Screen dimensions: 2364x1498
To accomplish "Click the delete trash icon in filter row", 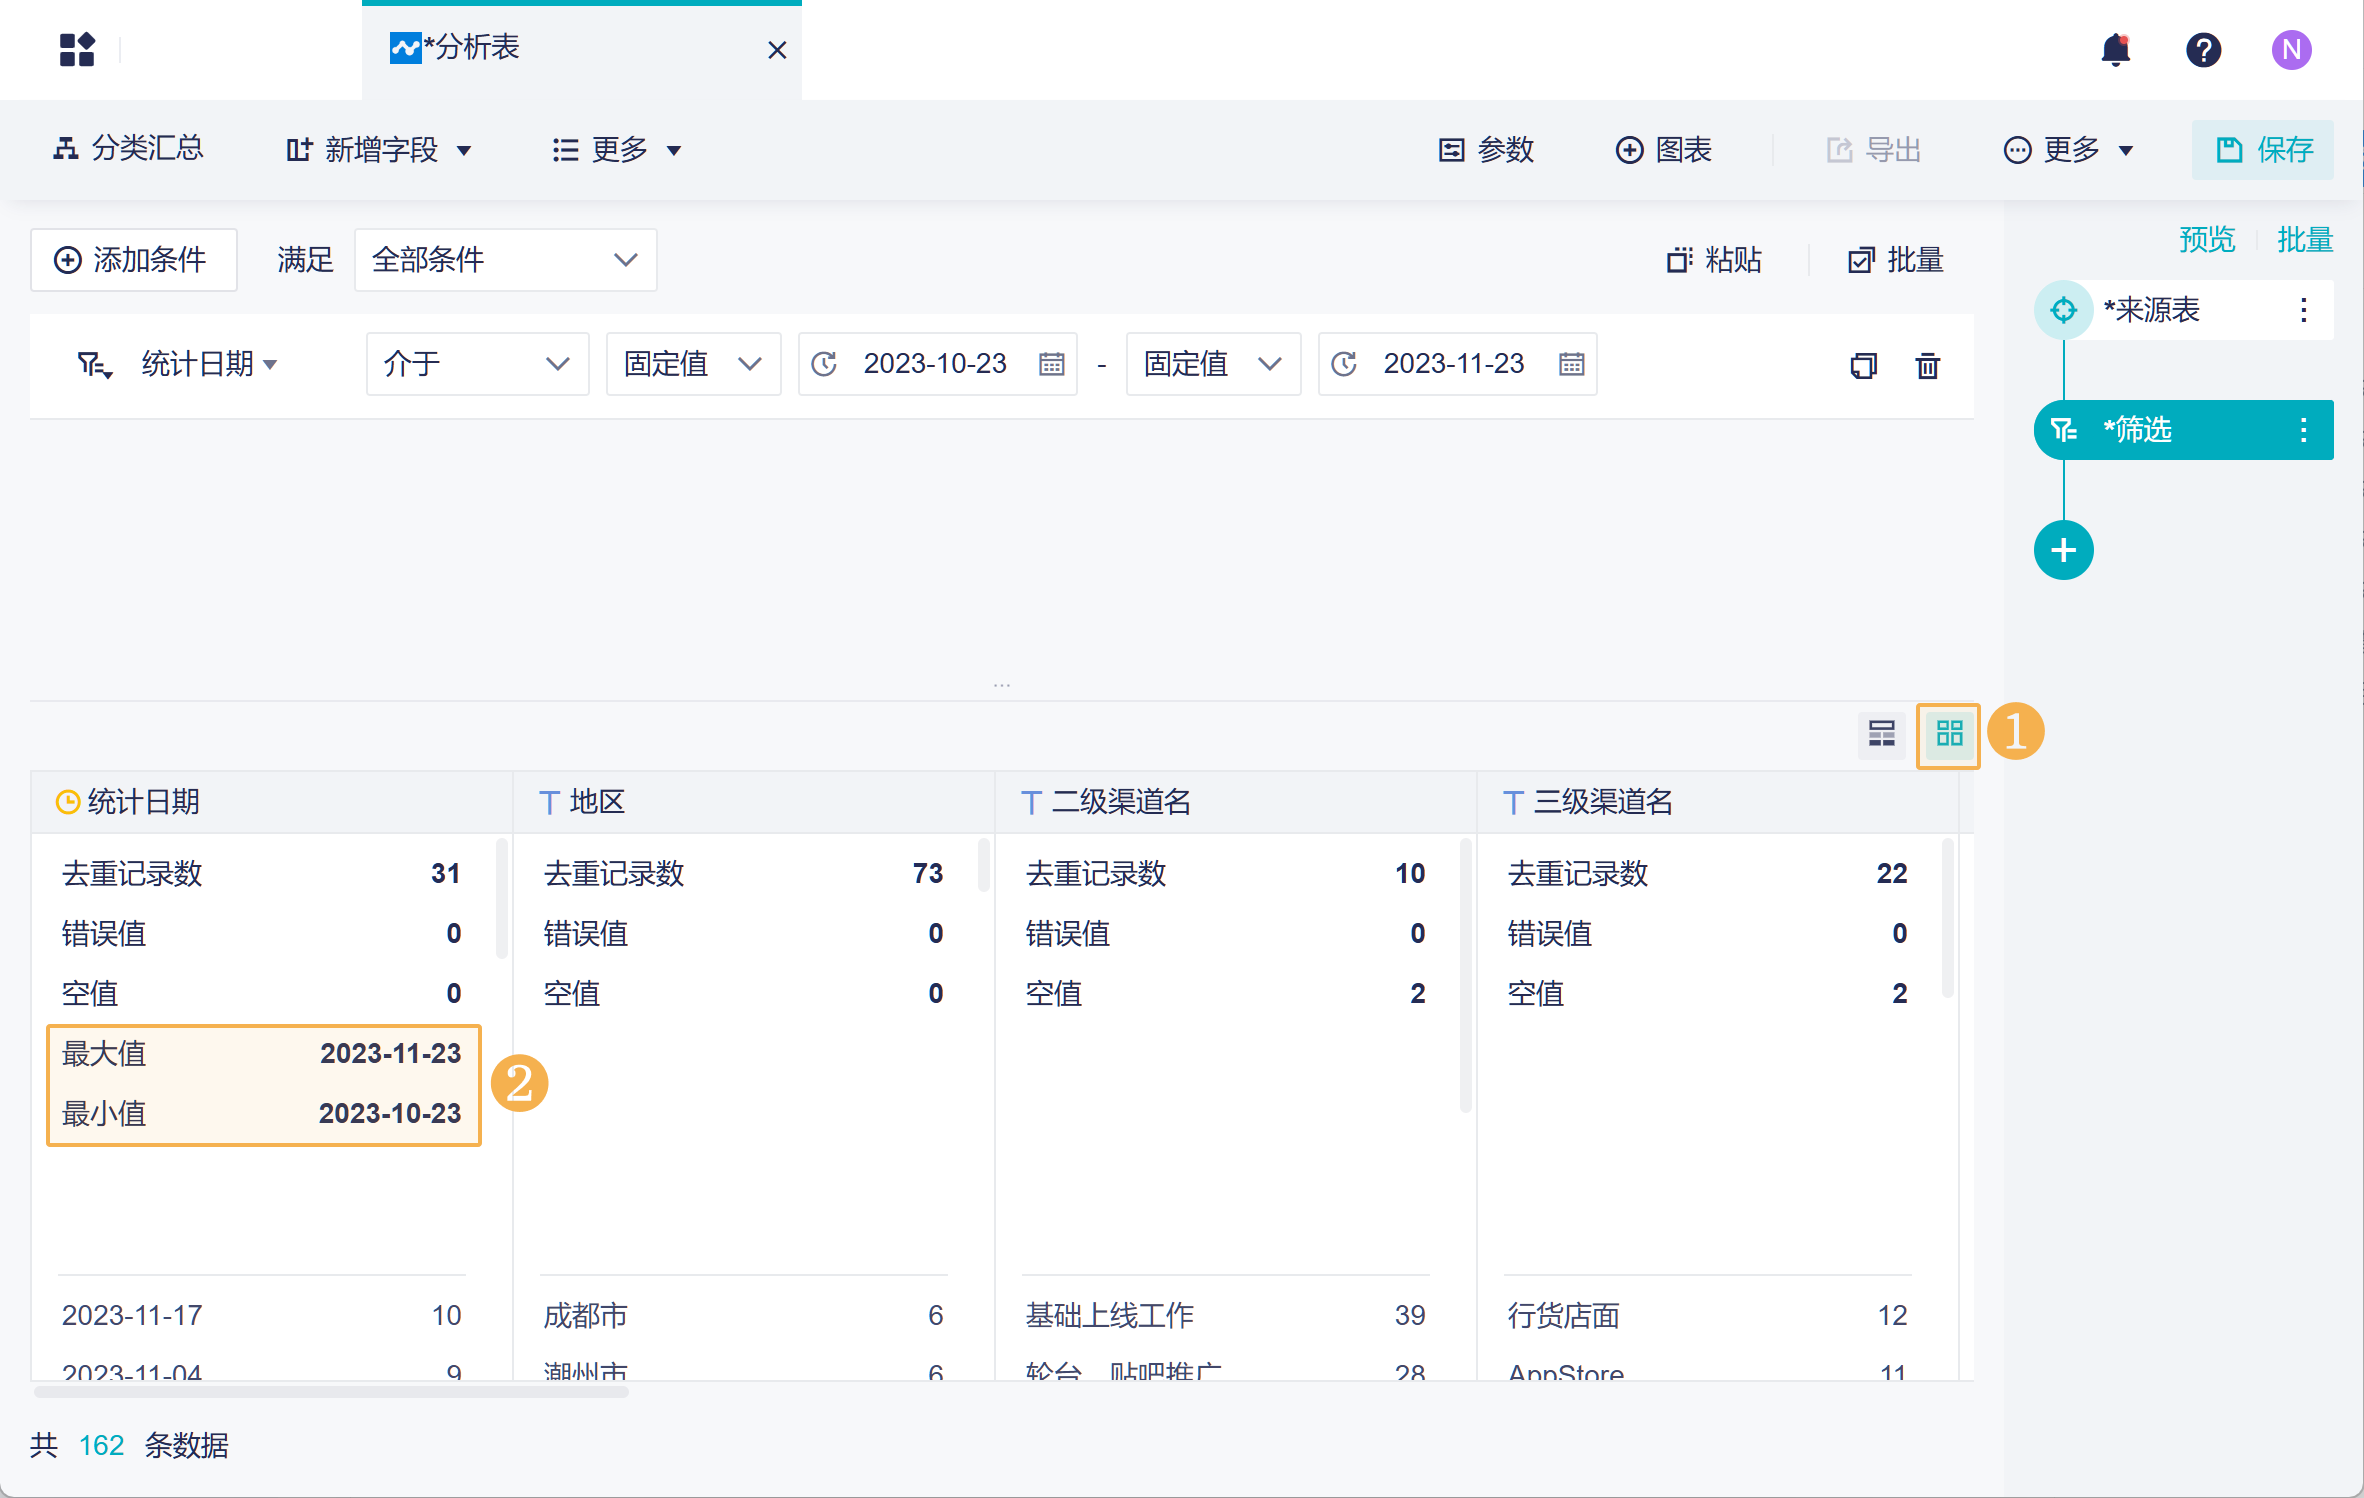I will [1927, 365].
